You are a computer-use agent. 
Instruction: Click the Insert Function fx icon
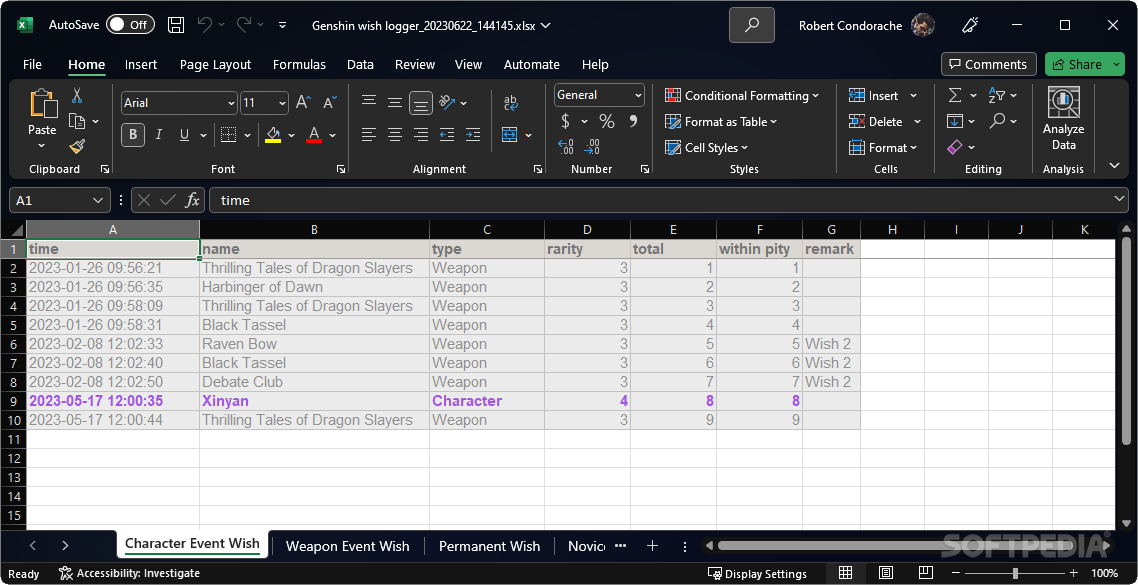pyautogui.click(x=192, y=200)
